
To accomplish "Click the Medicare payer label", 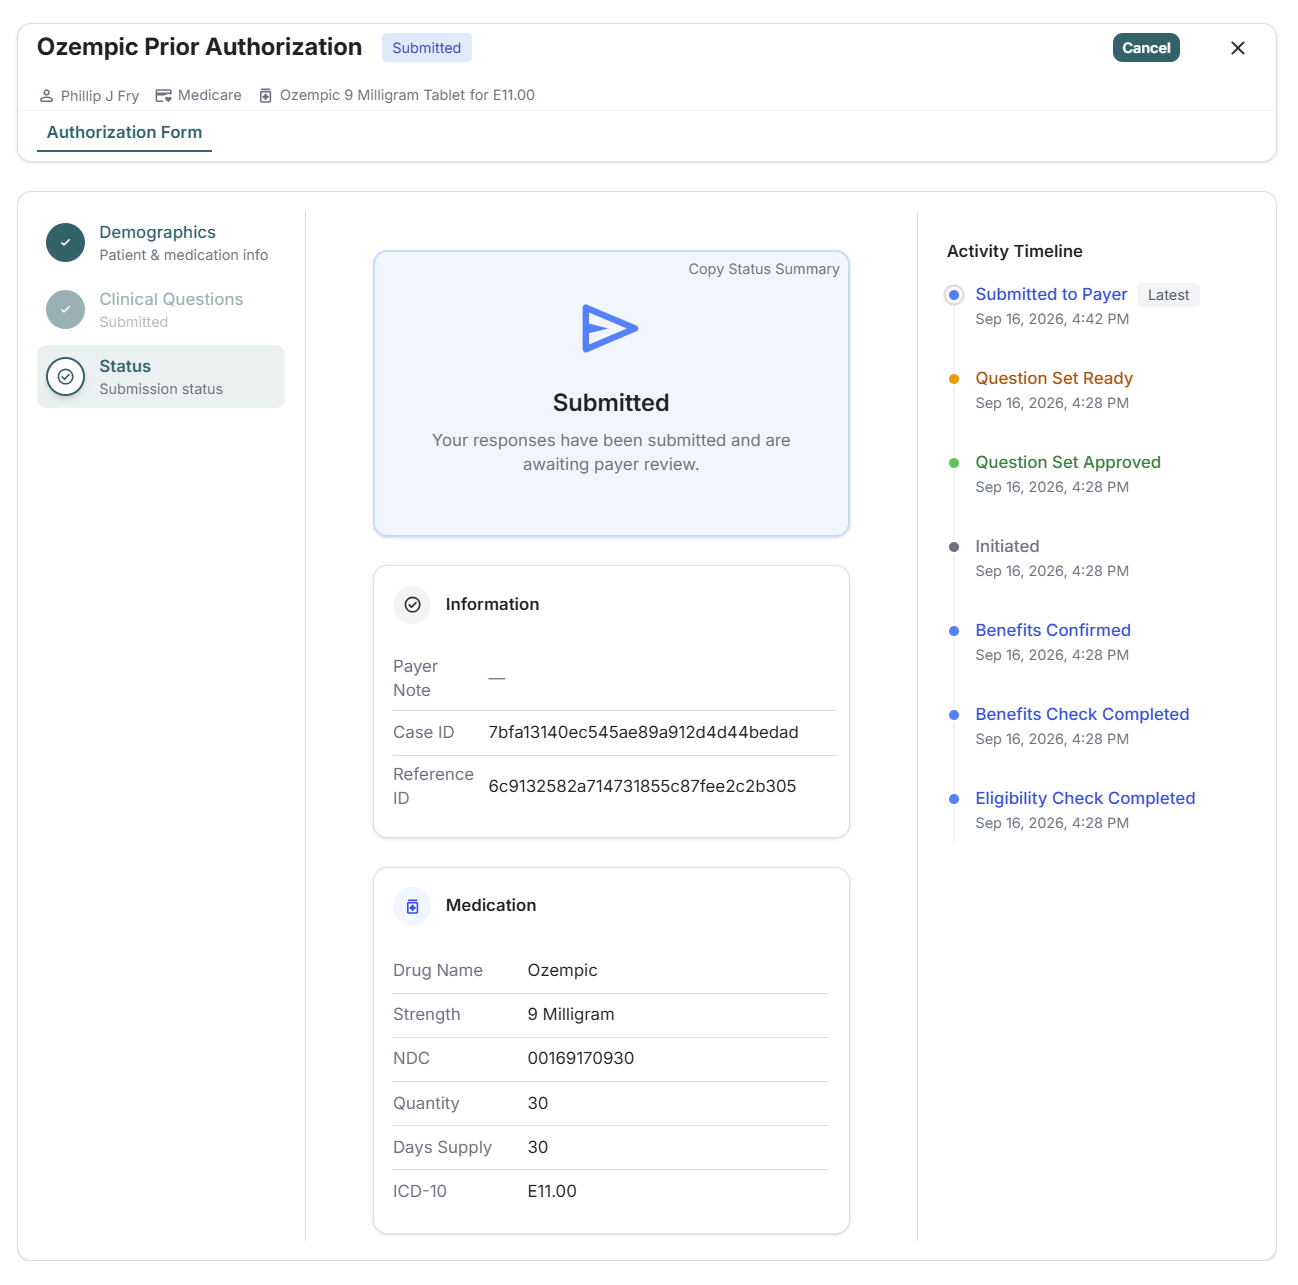I will (210, 96).
